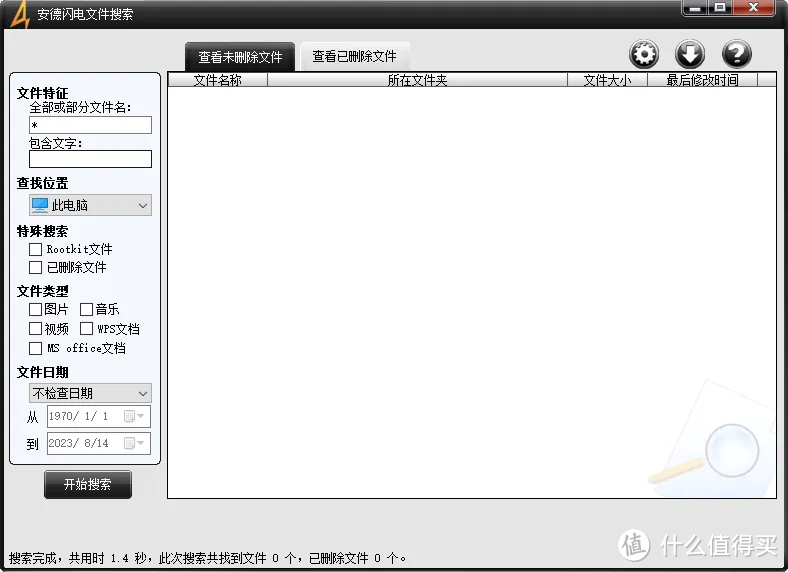Screen dimensions: 788x572
Task: Click the download arrow icon
Action: [690, 54]
